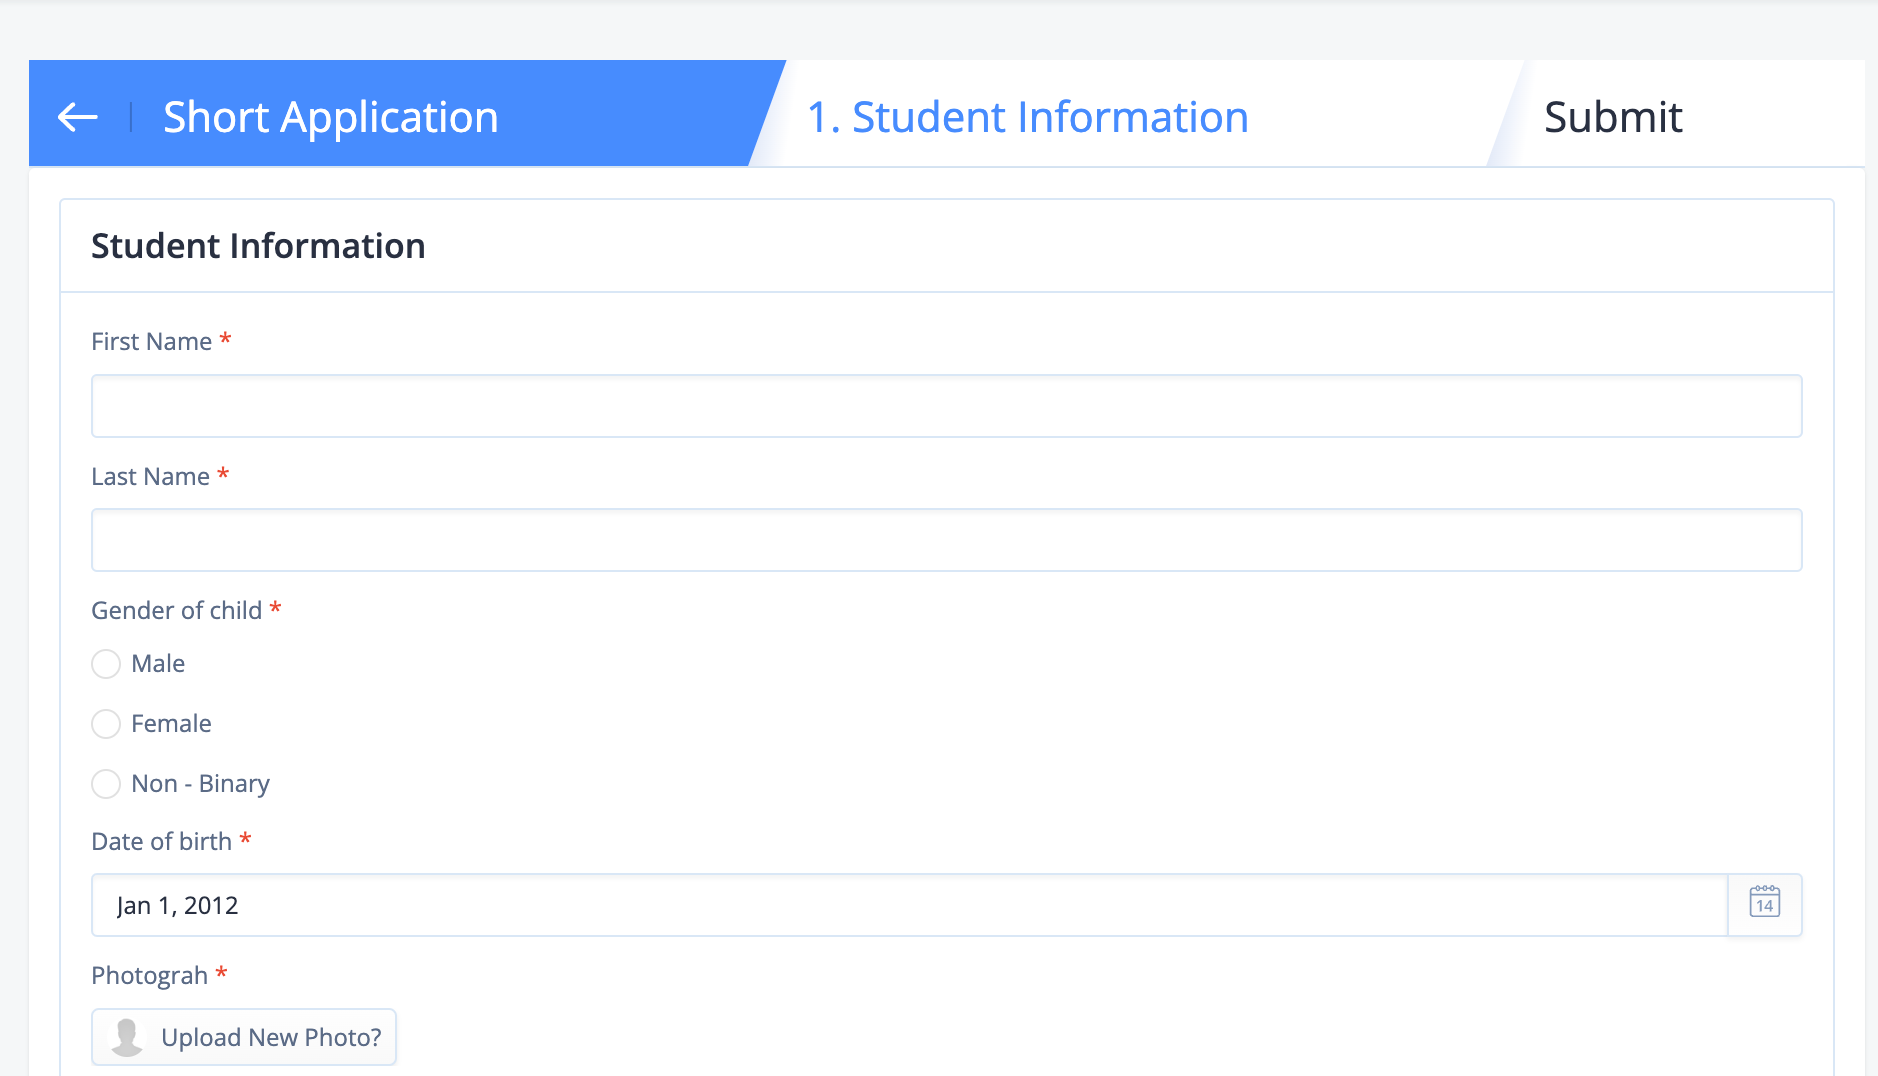Click the back arrow in the header

tap(78, 117)
